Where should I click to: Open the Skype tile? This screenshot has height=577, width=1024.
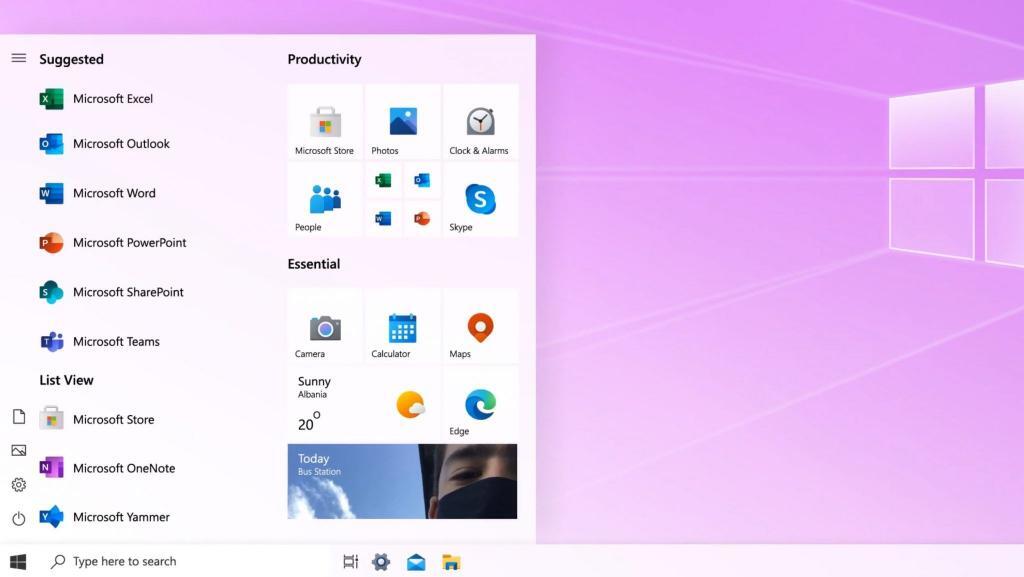tap(480, 201)
